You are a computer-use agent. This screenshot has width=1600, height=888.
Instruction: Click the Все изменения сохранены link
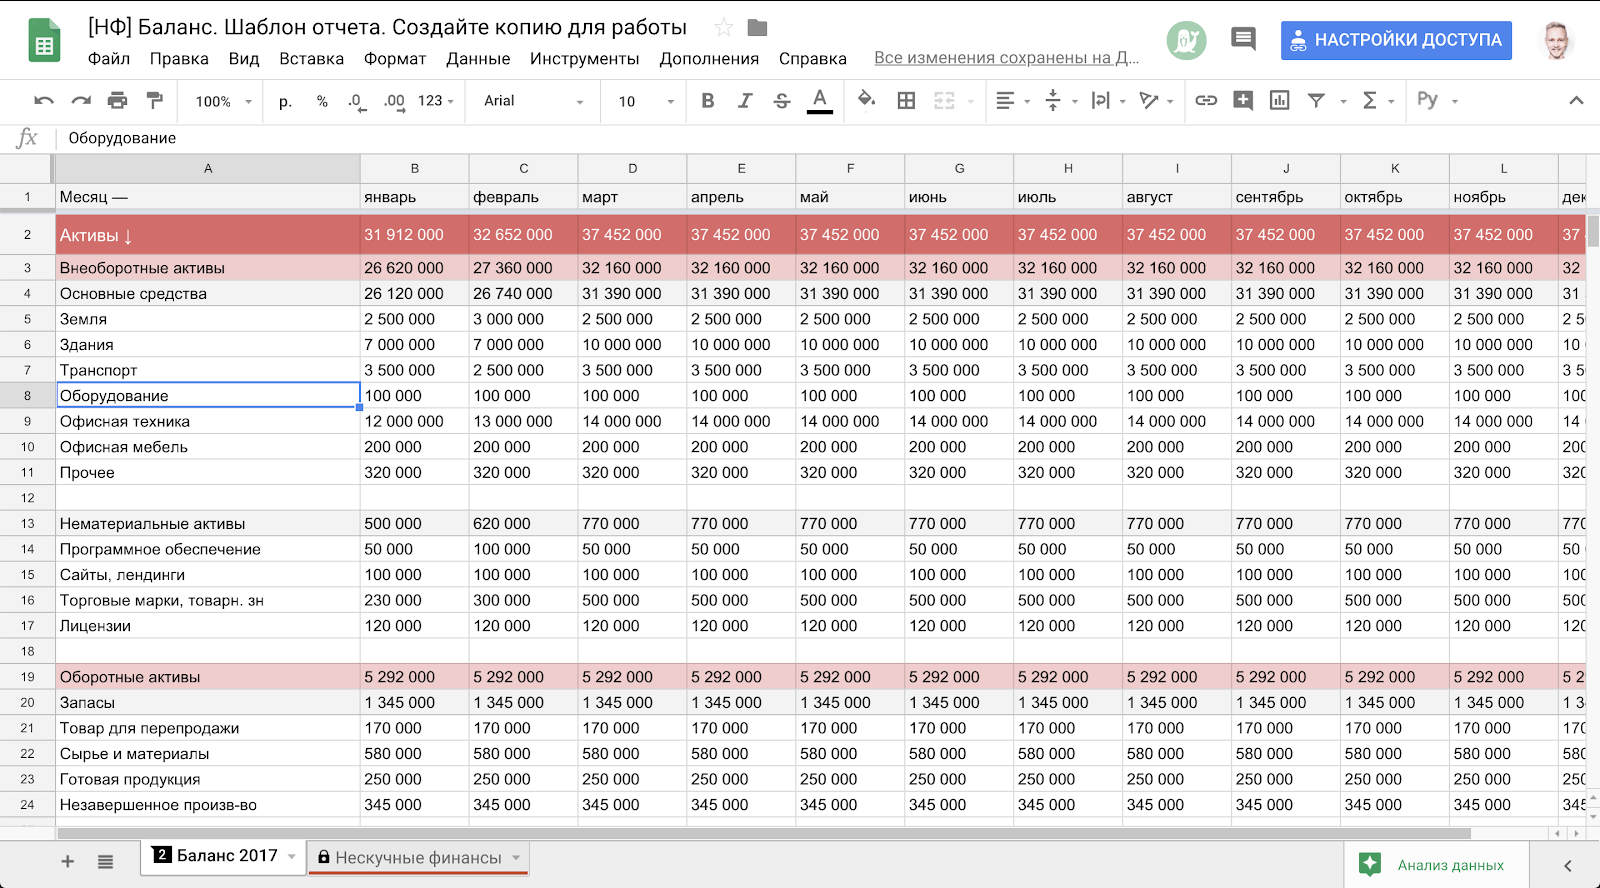(x=1007, y=58)
